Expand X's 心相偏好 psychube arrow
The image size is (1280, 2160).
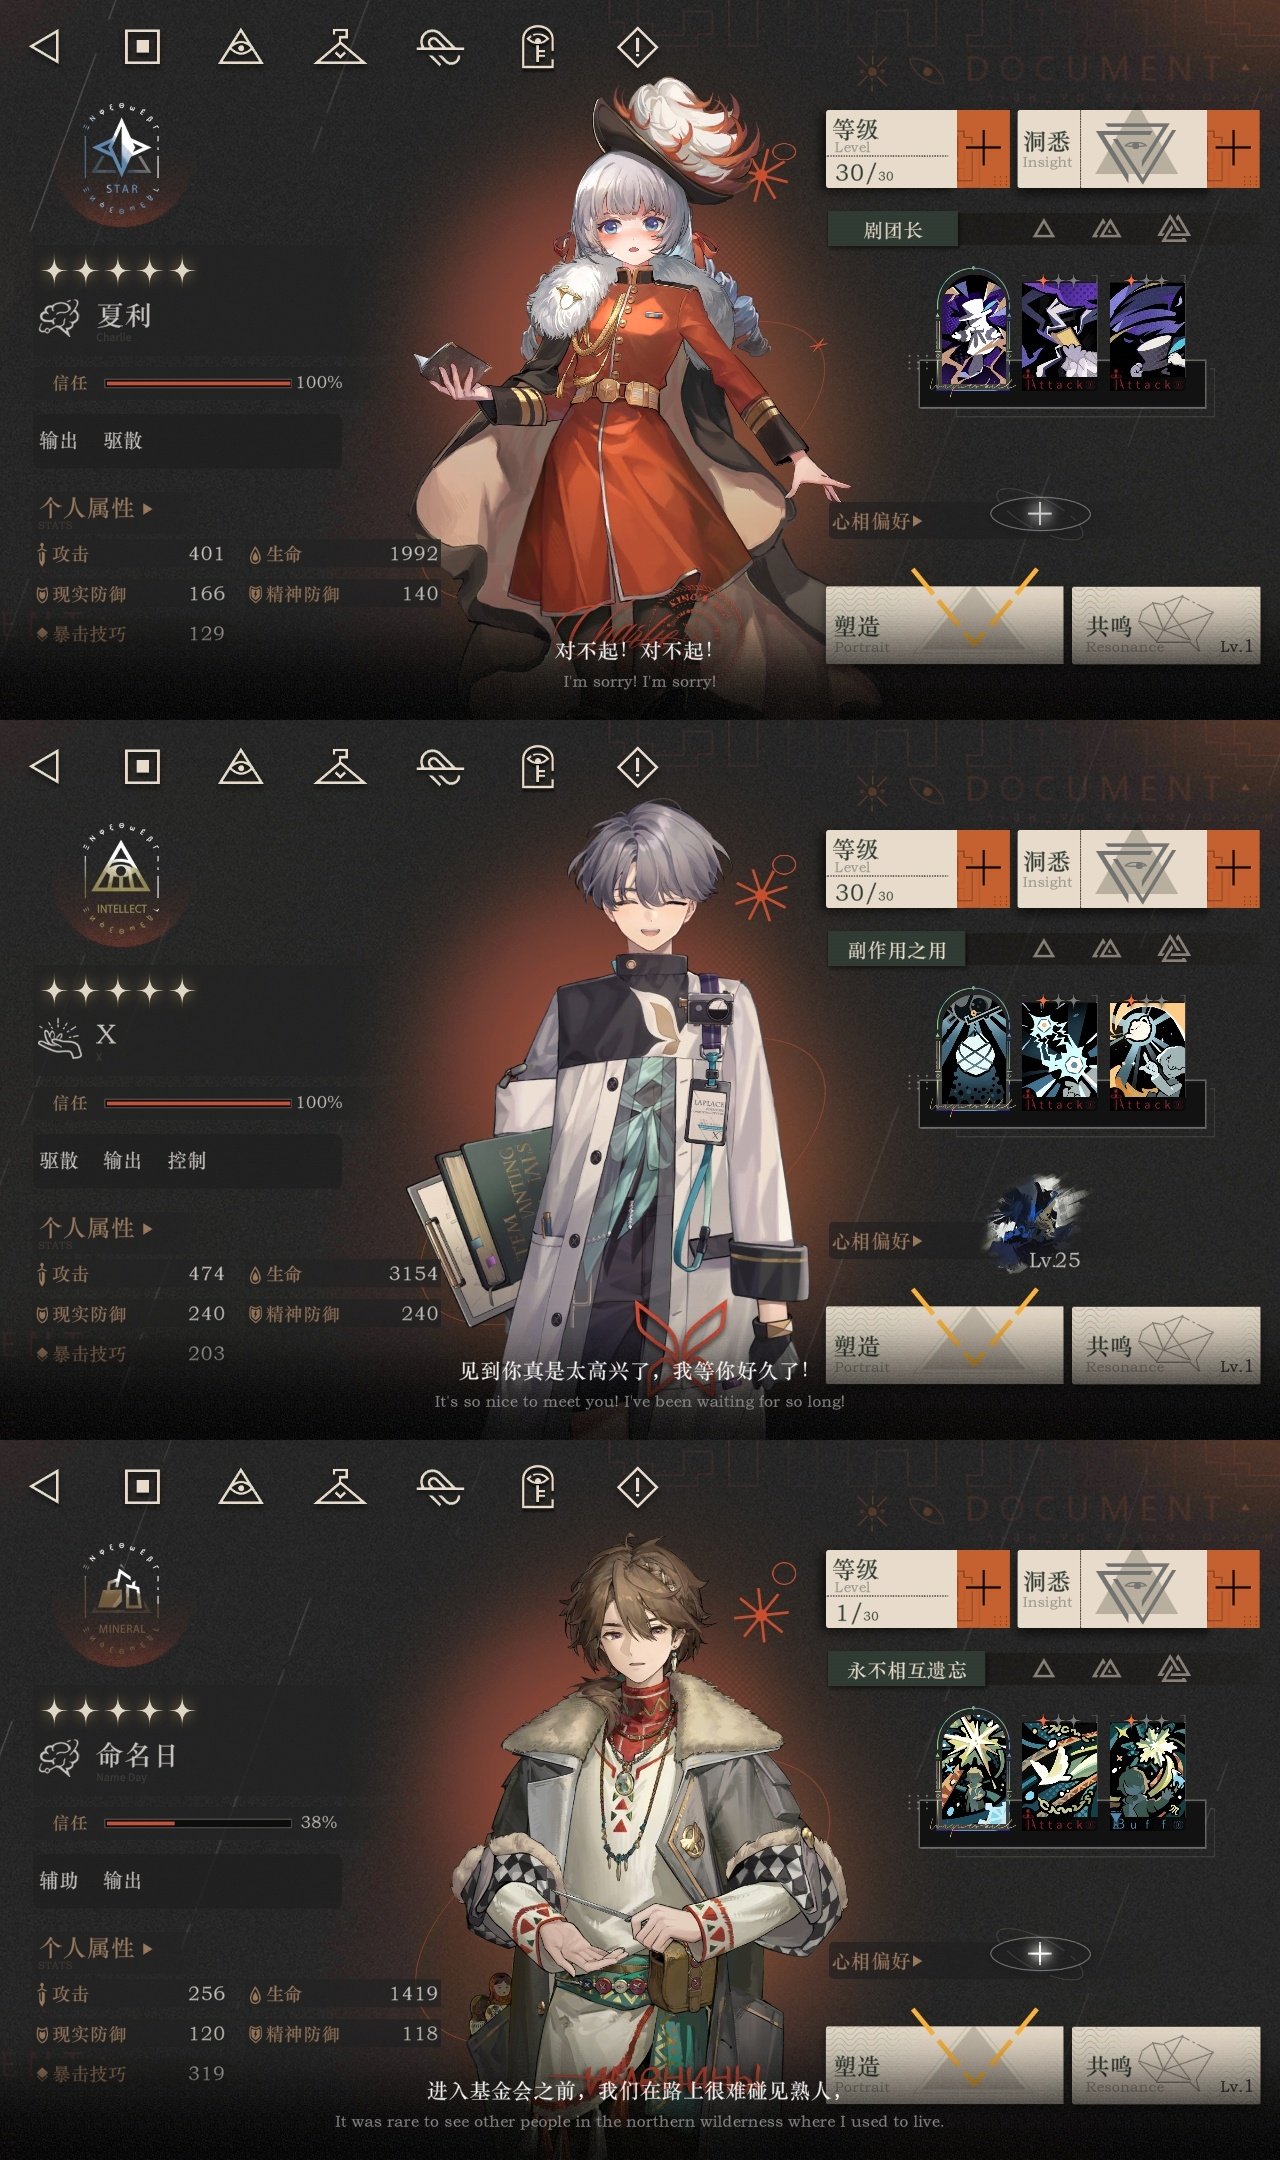[x=917, y=1241]
